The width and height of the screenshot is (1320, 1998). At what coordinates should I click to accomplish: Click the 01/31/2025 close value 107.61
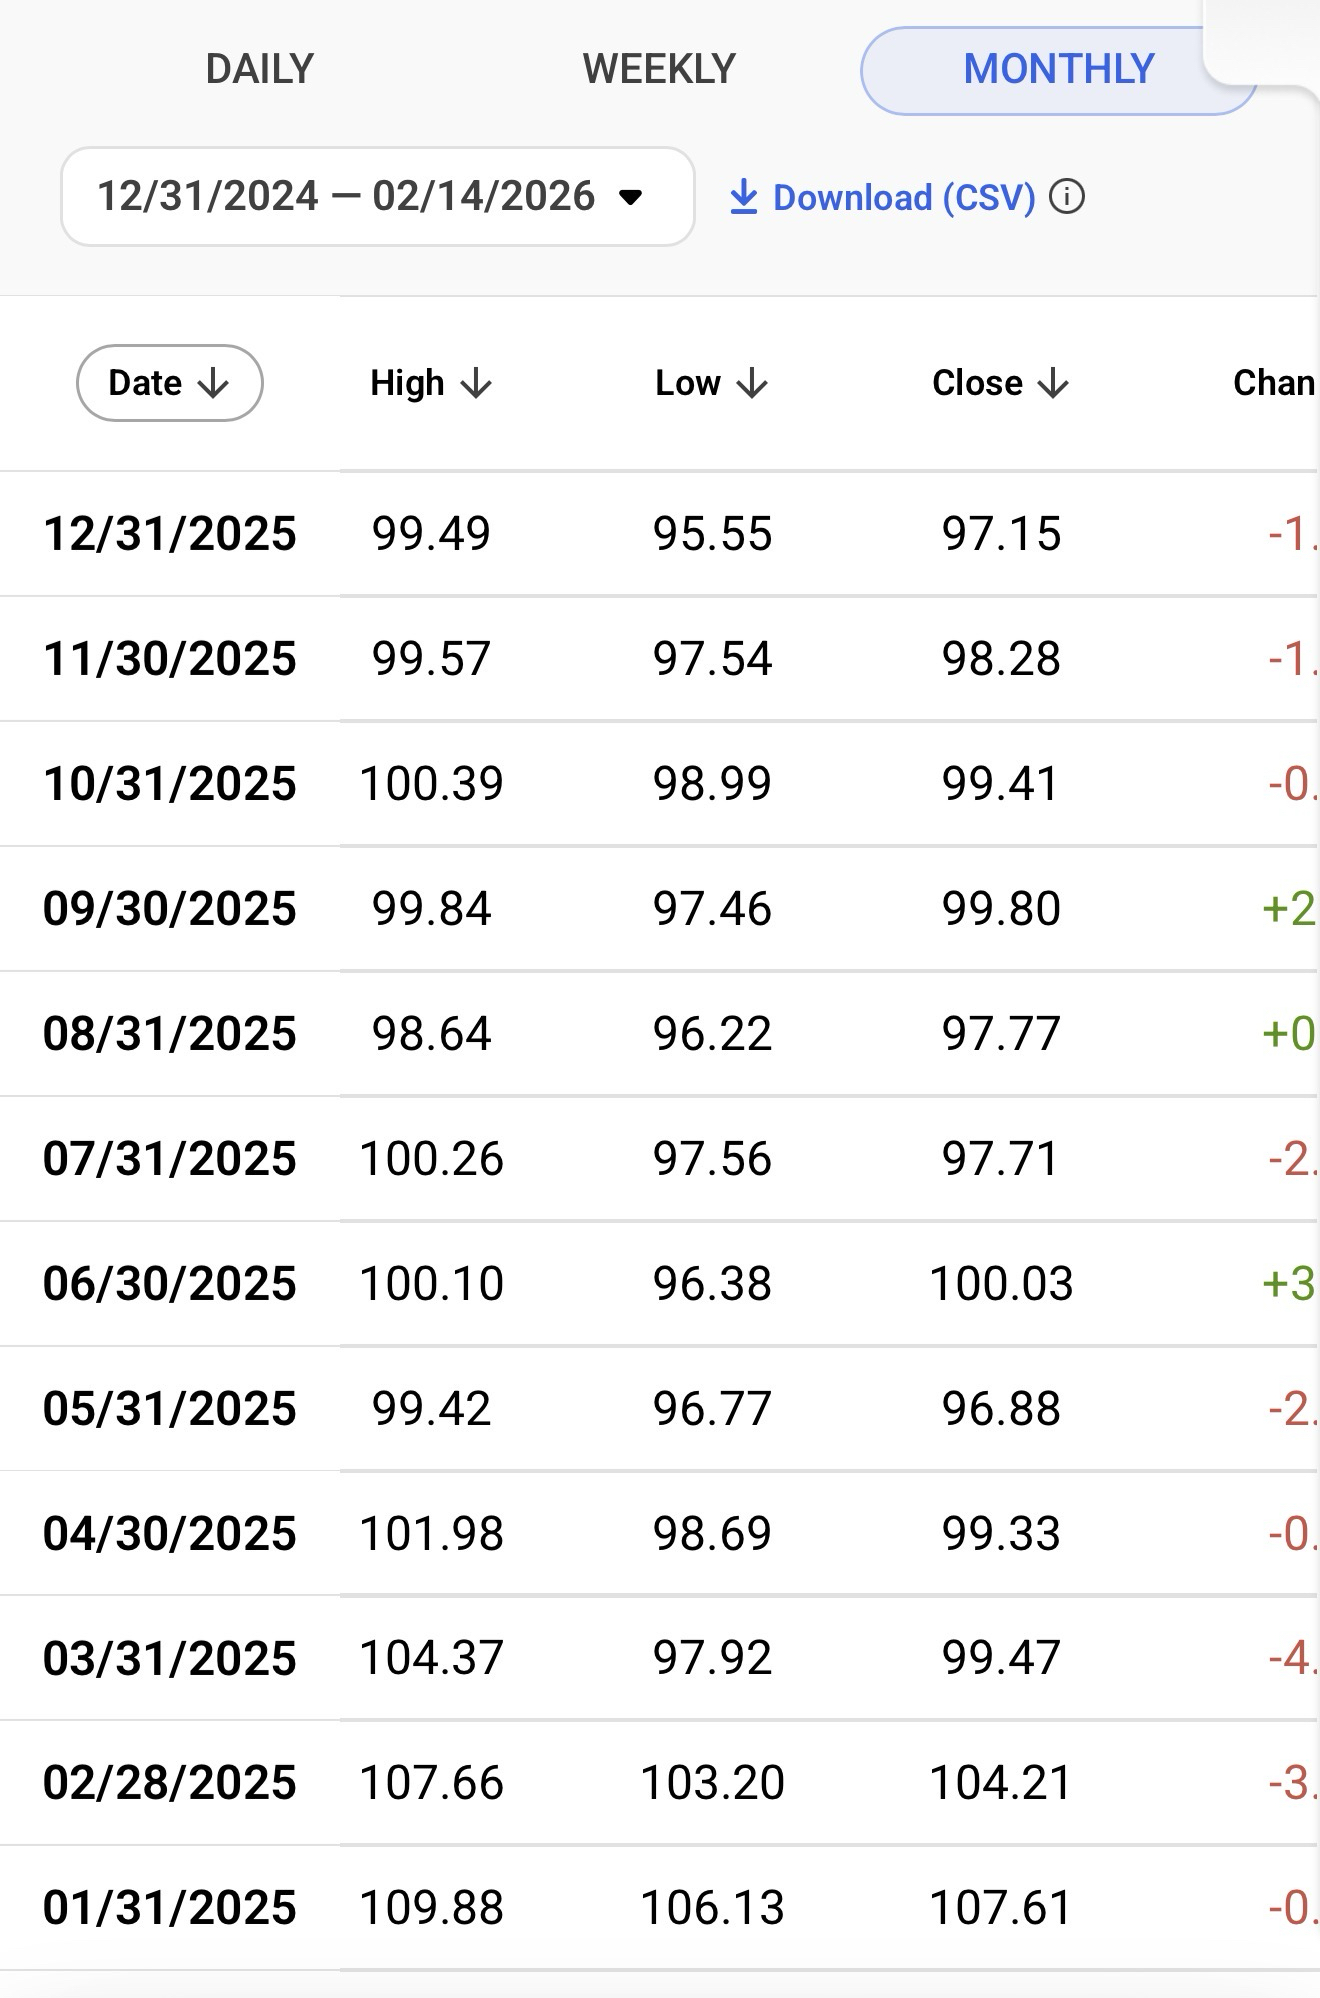click(1000, 1908)
